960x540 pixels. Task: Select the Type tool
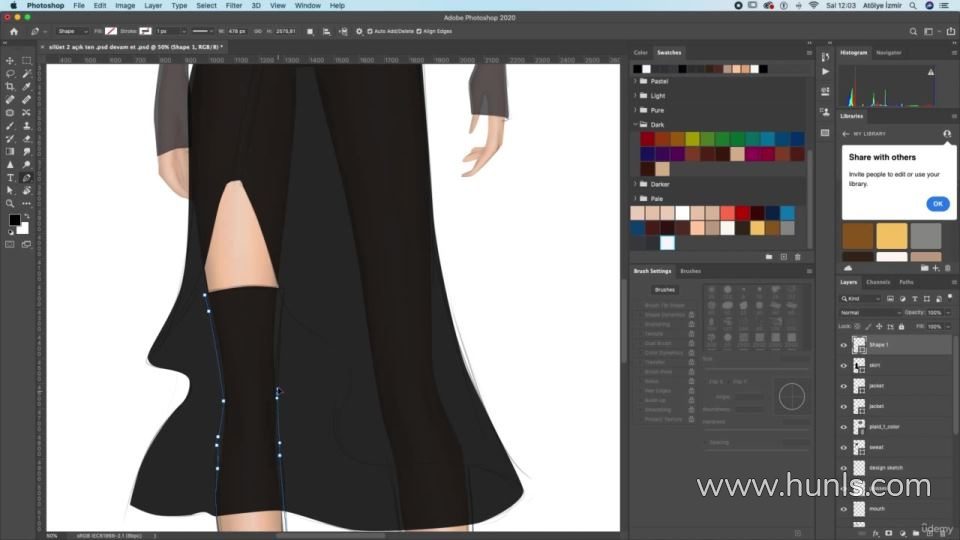11,177
